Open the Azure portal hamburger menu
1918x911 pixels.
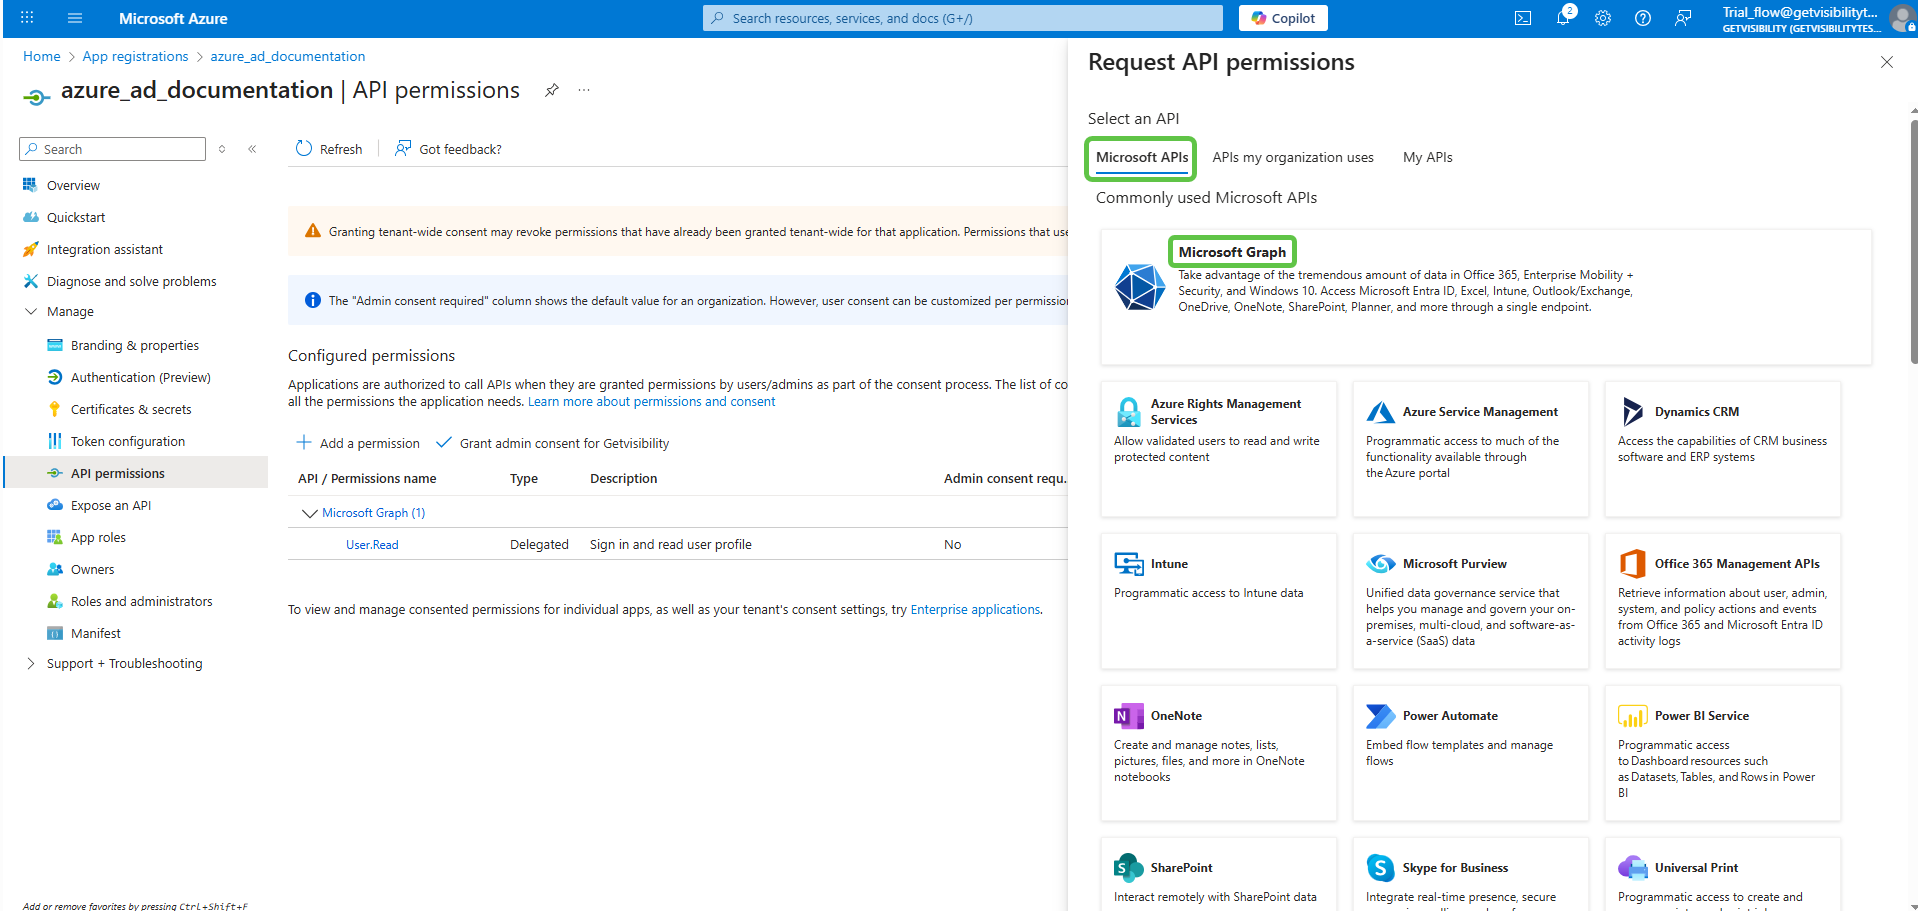[x=75, y=18]
